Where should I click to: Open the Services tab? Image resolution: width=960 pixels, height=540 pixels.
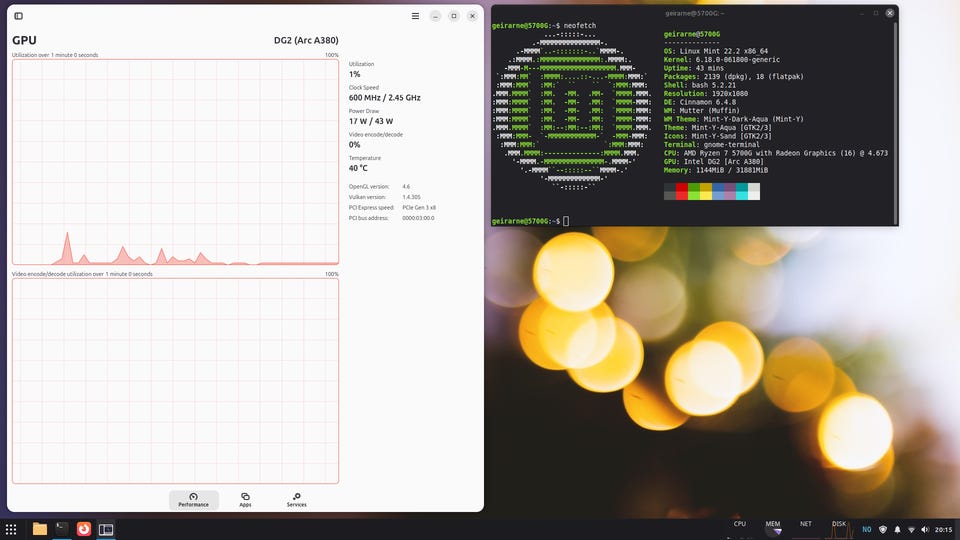296,499
